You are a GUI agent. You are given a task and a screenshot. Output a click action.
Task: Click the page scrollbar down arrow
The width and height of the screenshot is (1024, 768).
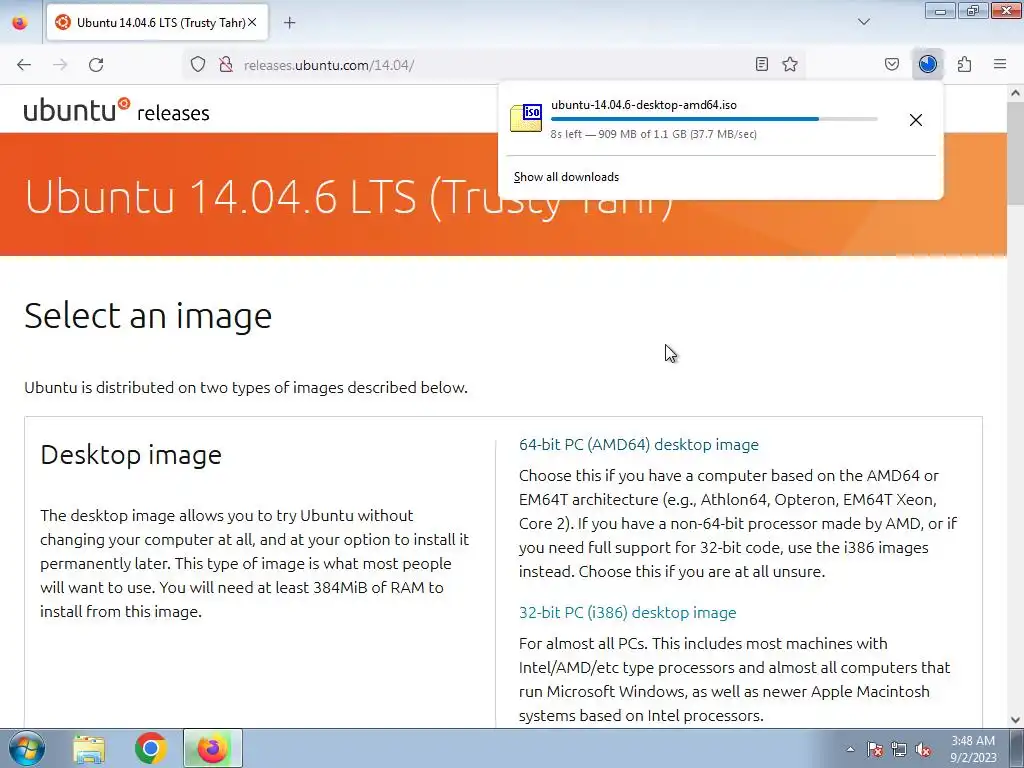point(1015,720)
